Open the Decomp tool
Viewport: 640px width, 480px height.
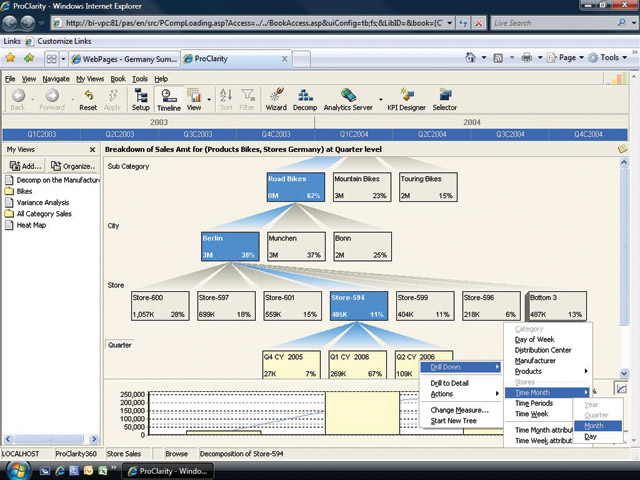[304, 99]
